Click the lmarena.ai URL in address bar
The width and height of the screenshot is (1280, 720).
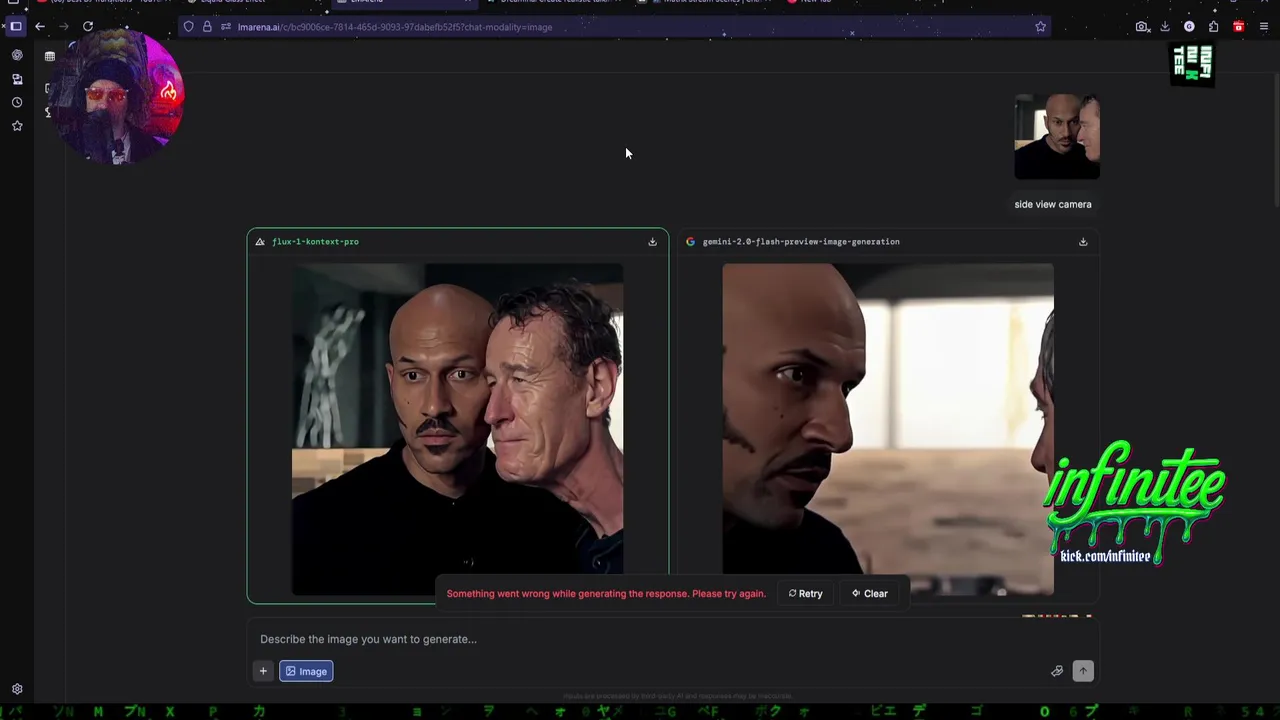(x=395, y=27)
